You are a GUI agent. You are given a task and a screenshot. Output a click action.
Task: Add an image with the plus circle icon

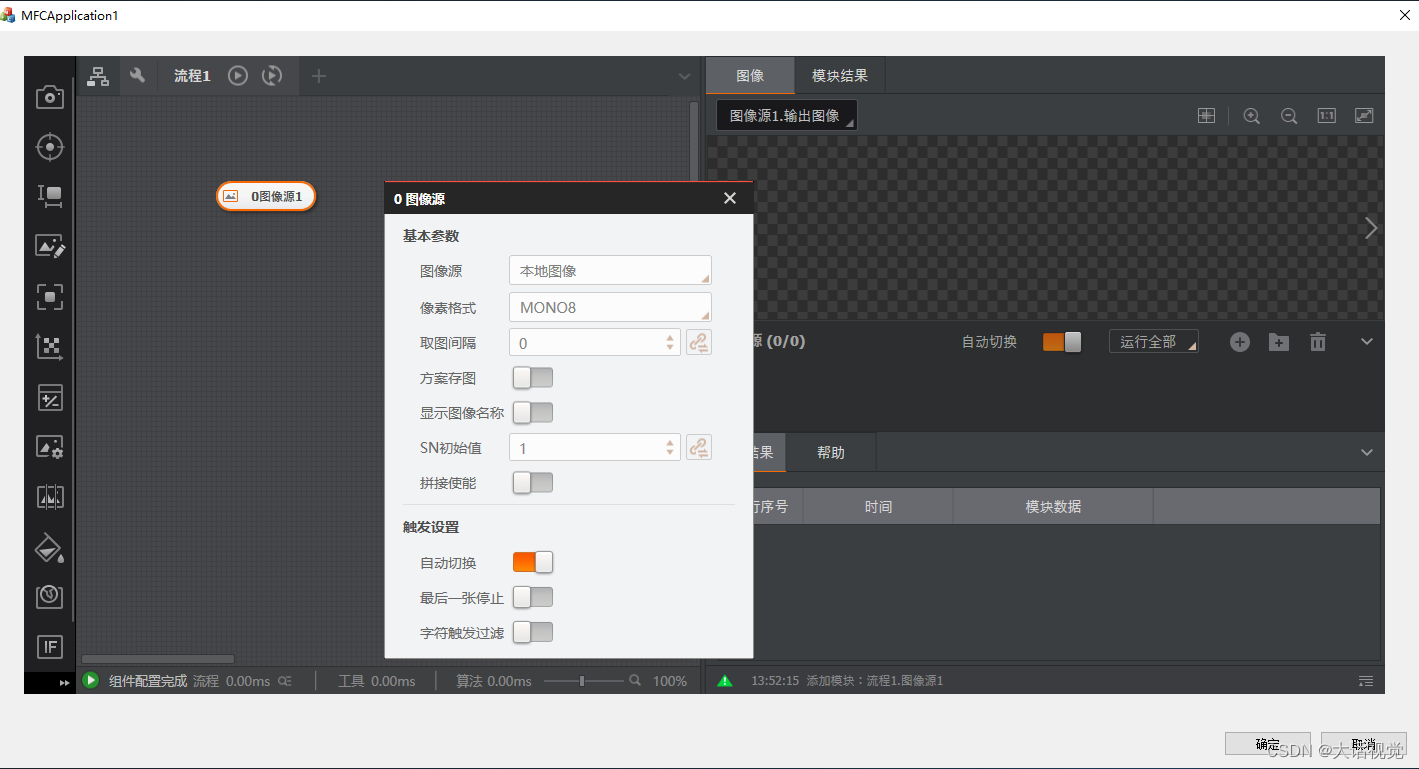click(1240, 342)
